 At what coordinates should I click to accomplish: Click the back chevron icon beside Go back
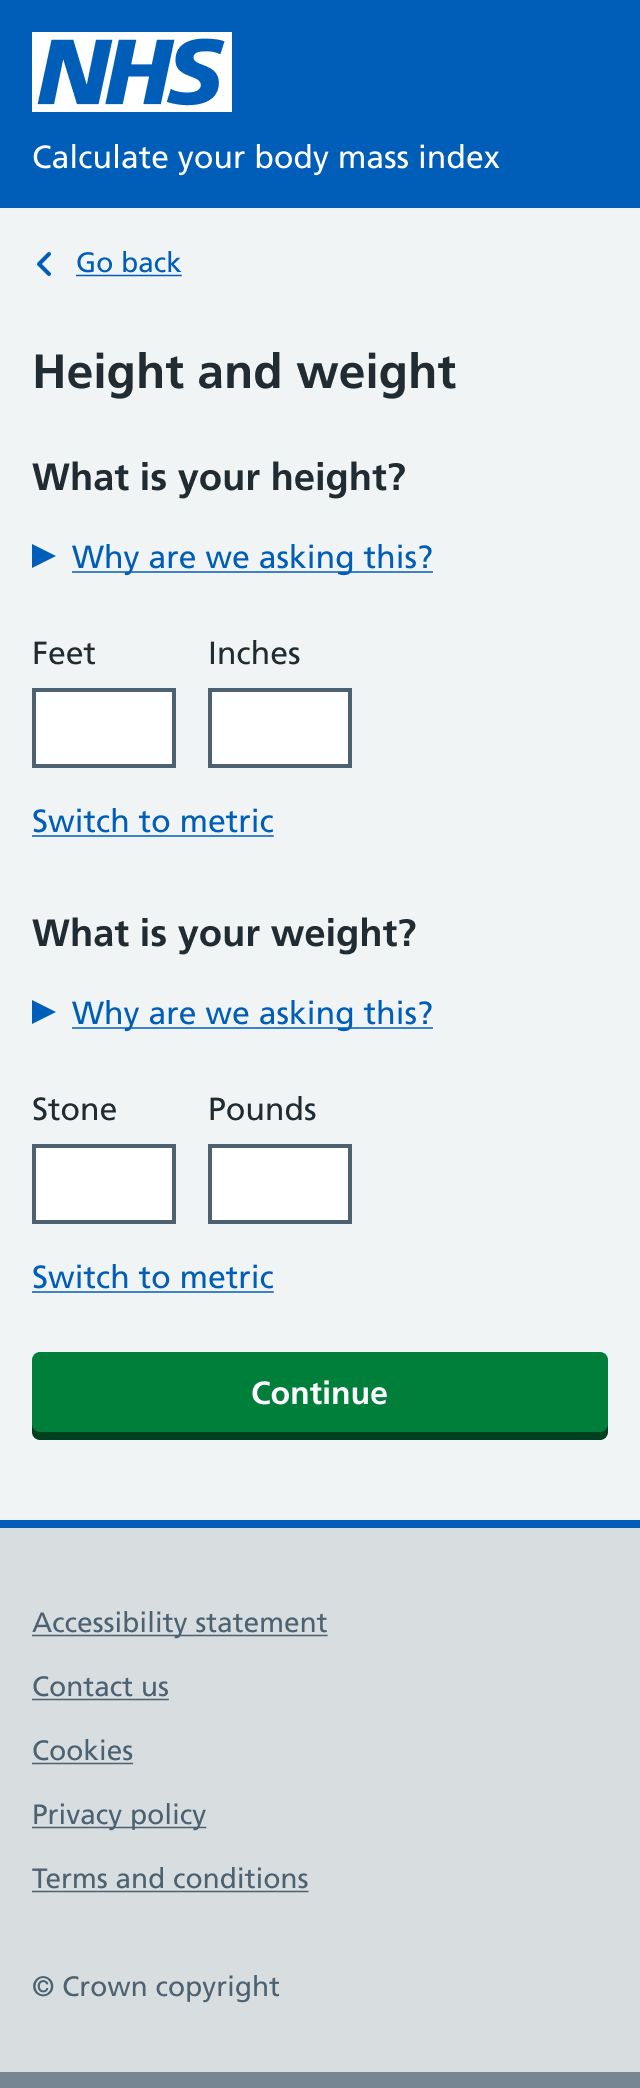pos(44,264)
